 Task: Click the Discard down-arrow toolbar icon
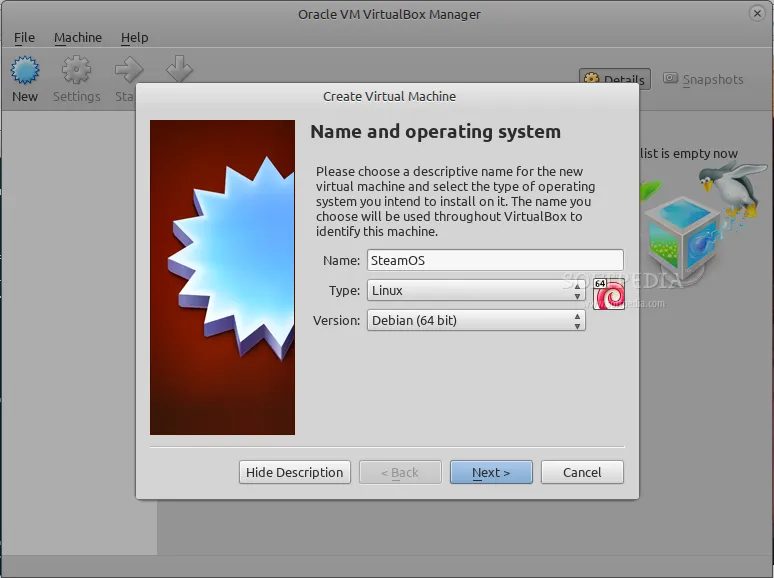(x=179, y=69)
